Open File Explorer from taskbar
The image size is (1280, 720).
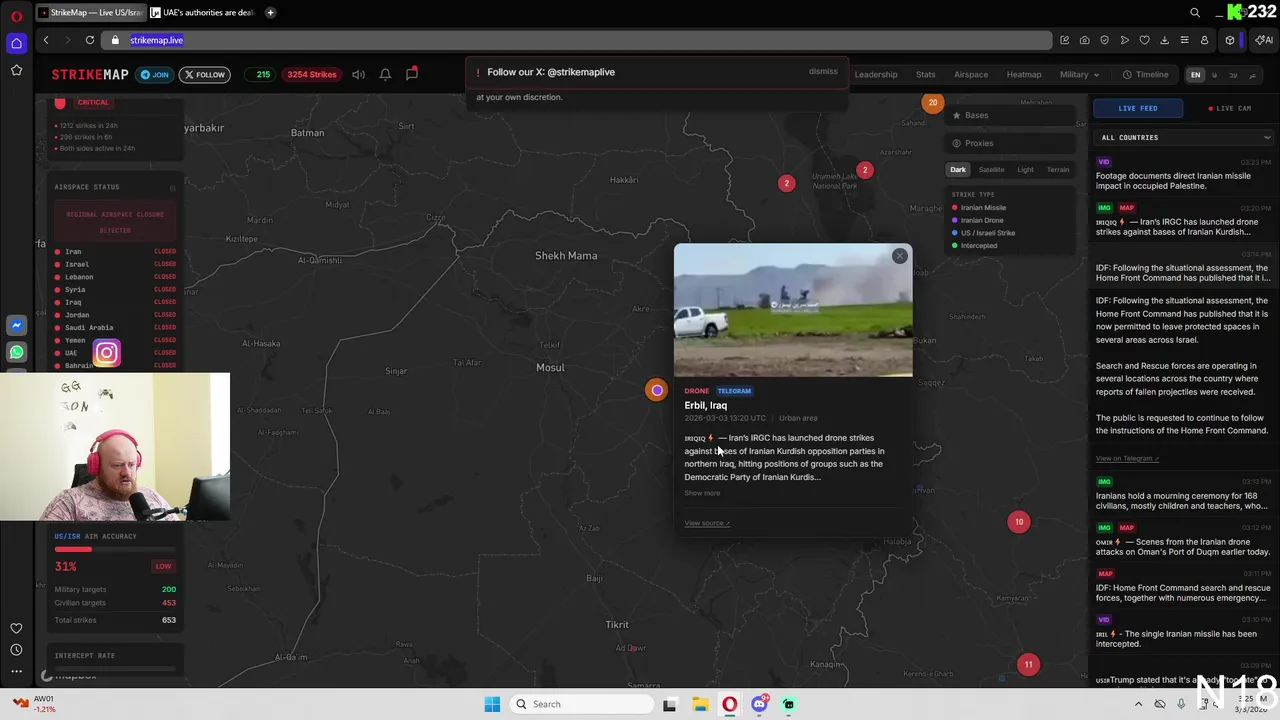click(700, 704)
